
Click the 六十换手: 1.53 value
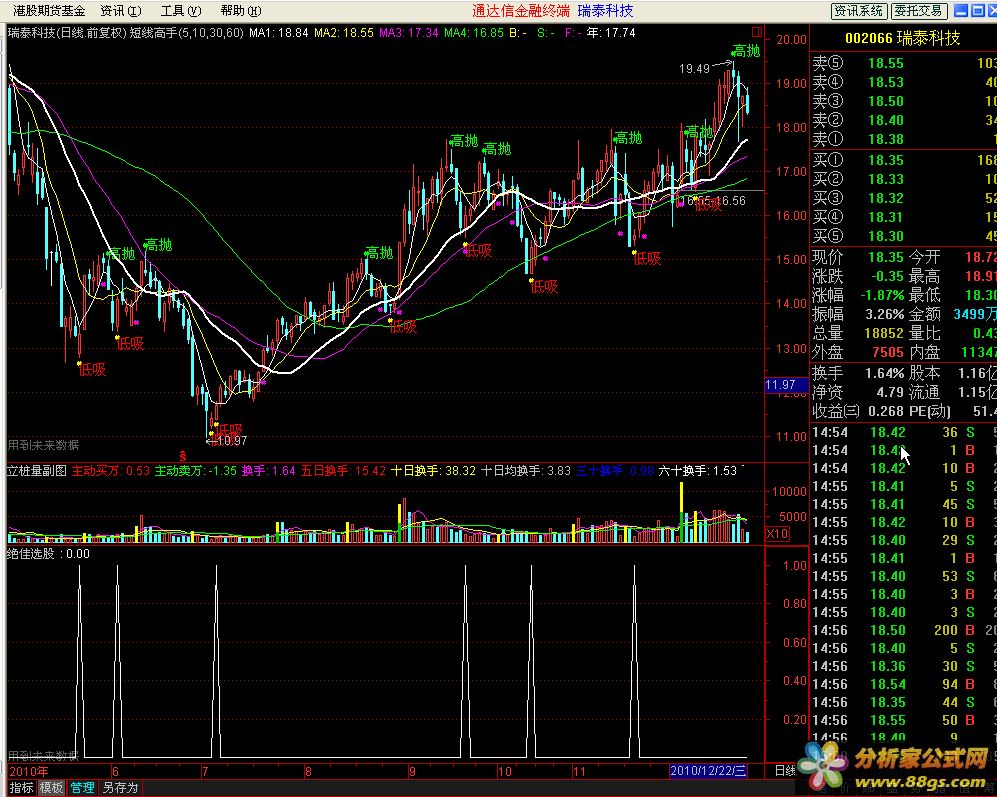698,471
